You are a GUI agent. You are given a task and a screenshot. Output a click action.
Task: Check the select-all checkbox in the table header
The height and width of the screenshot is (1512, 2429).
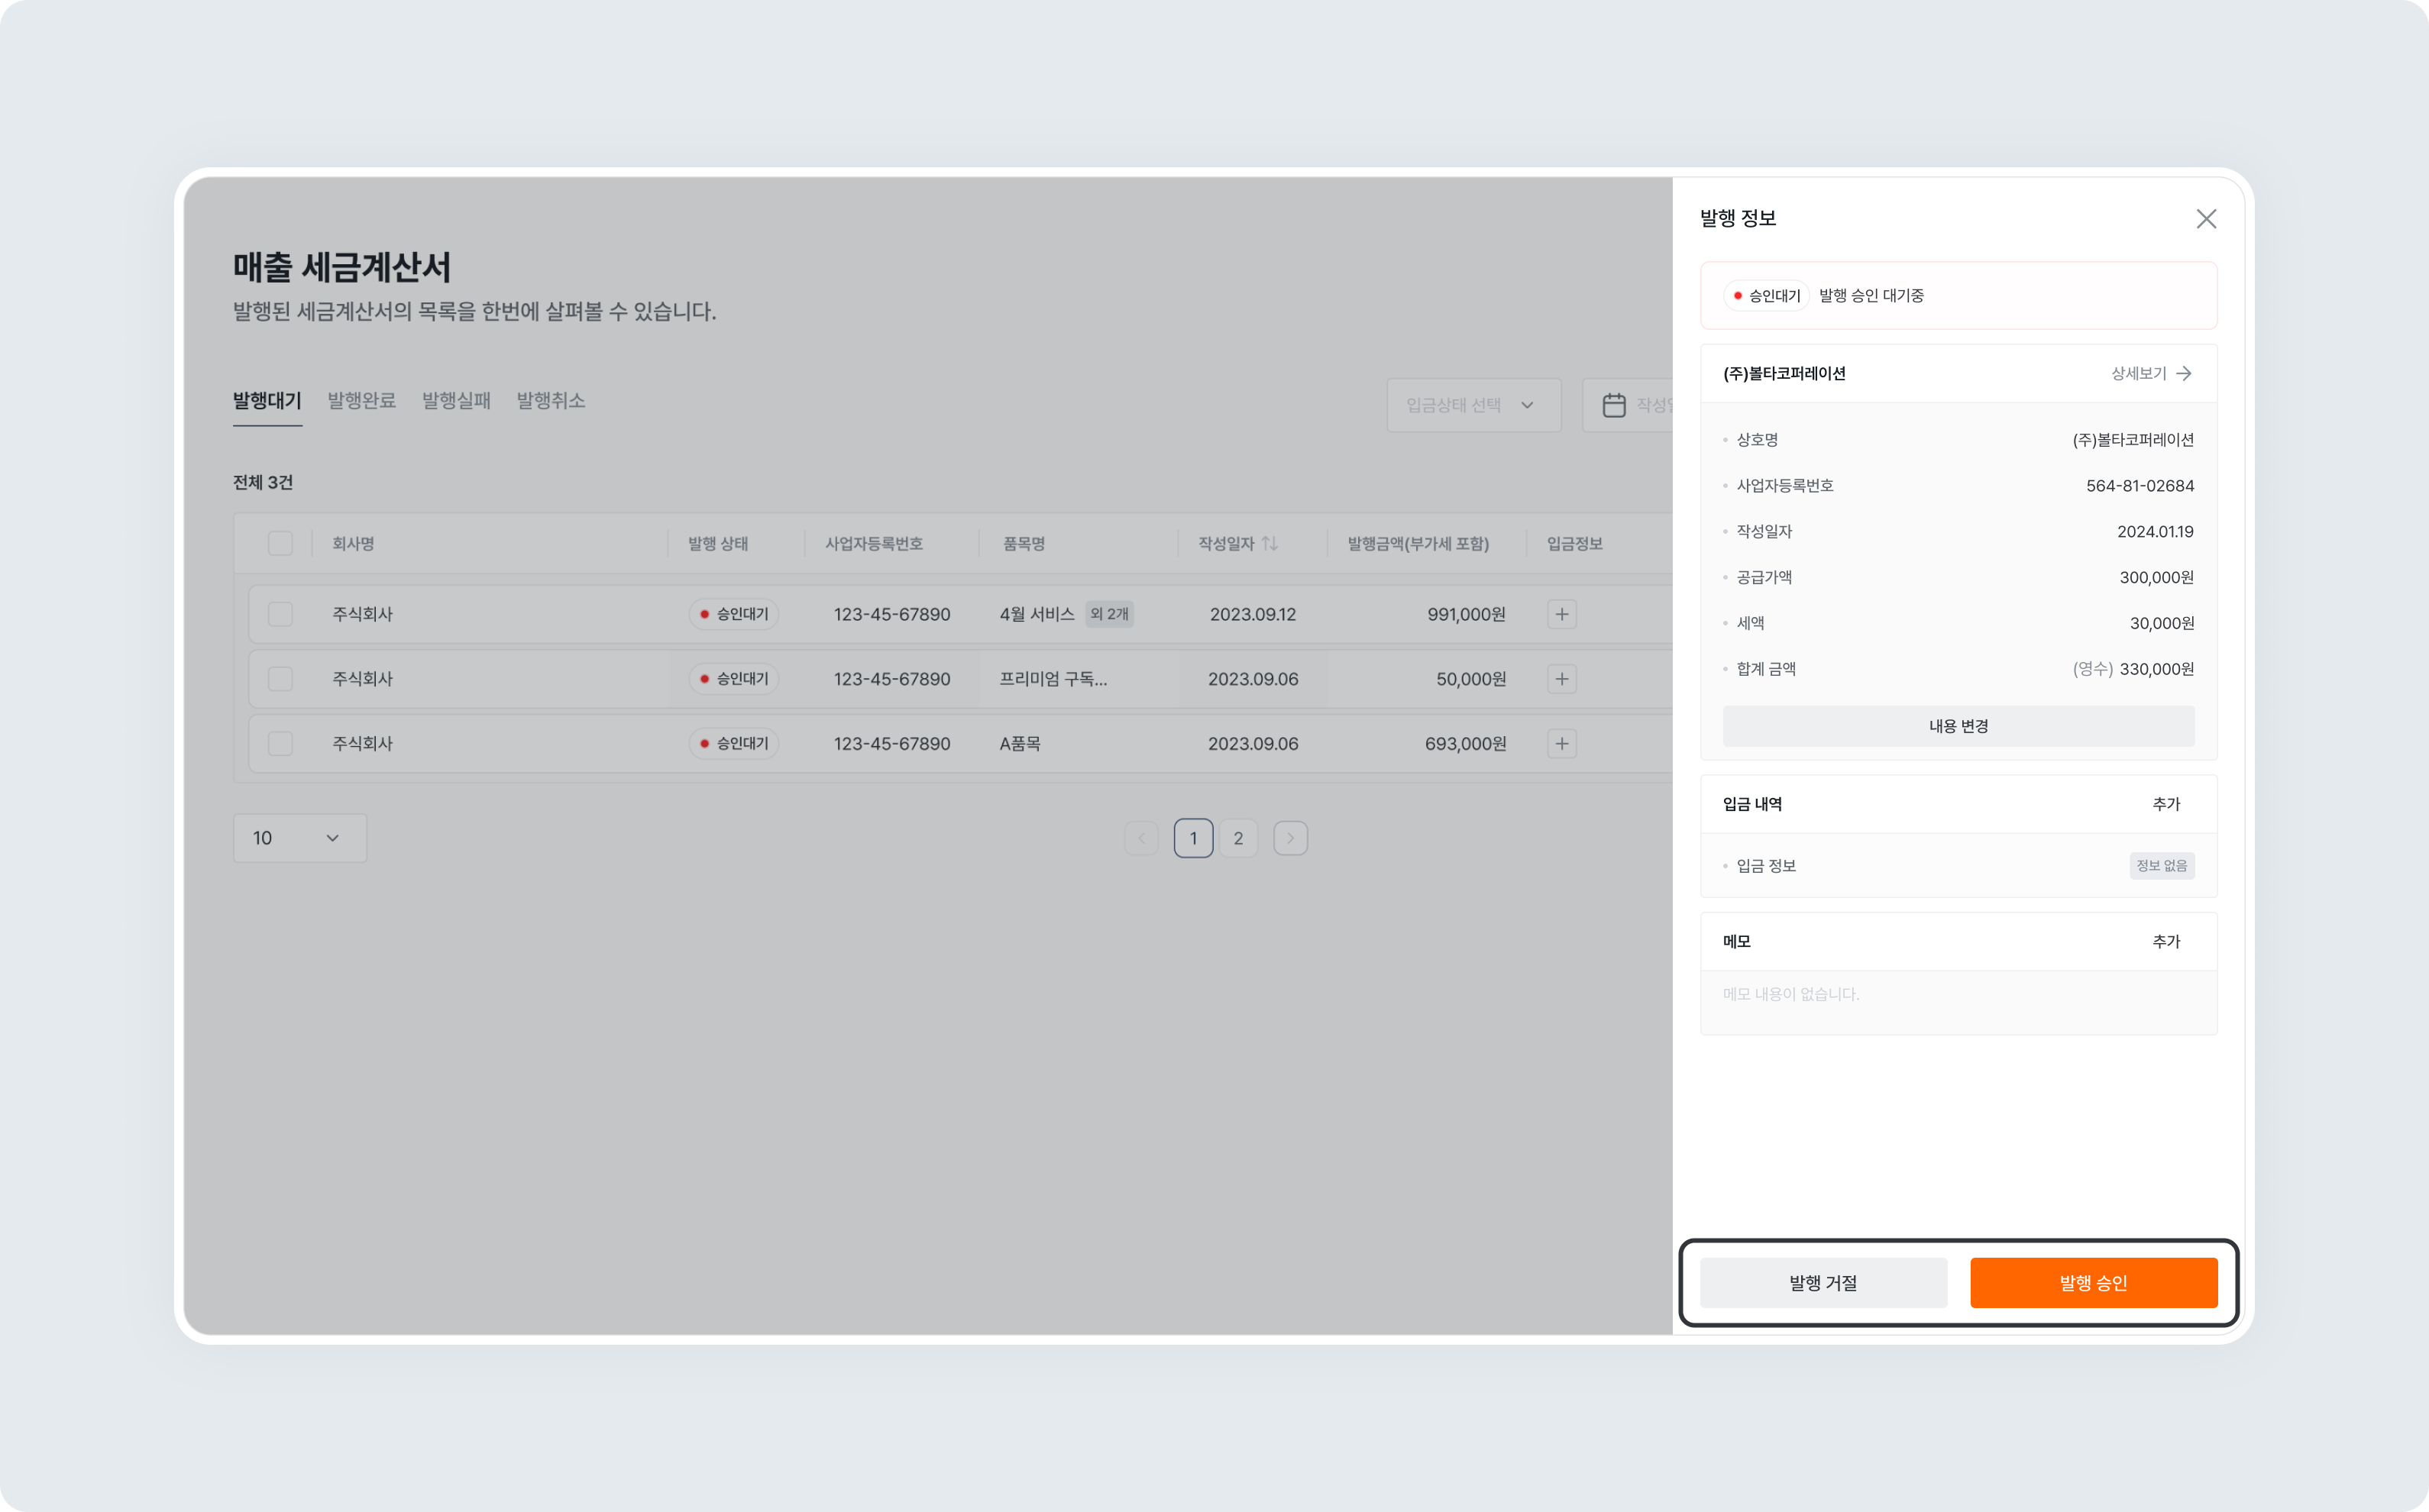(280, 543)
